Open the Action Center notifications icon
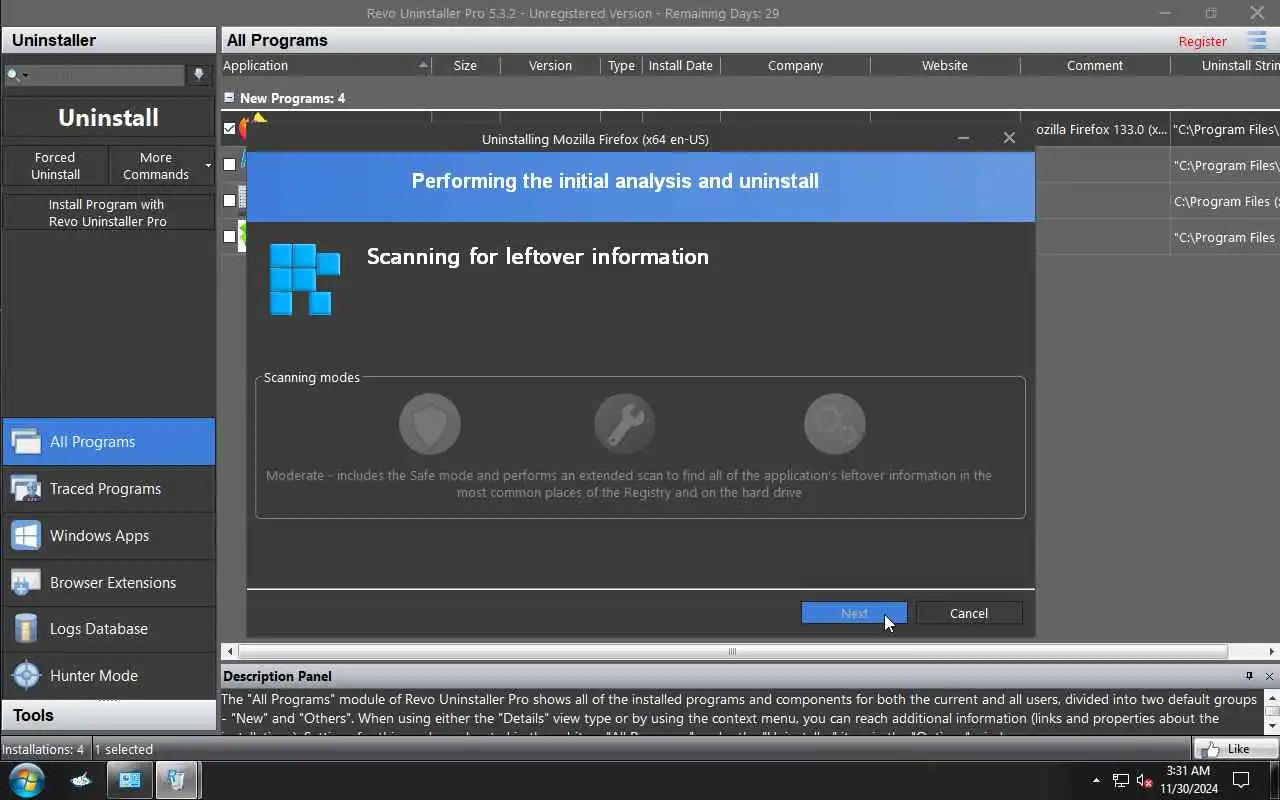This screenshot has width=1280, height=800. 1241,780
